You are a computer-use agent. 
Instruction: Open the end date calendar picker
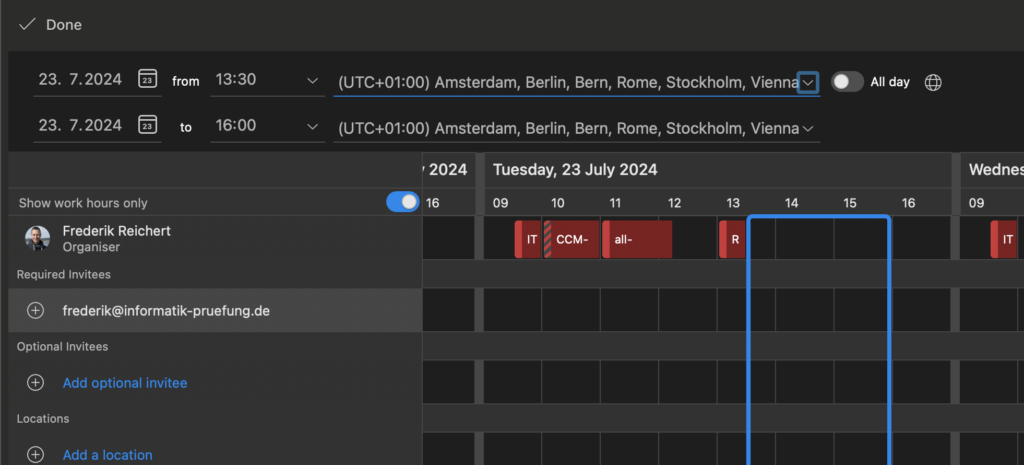pyautogui.click(x=147, y=125)
